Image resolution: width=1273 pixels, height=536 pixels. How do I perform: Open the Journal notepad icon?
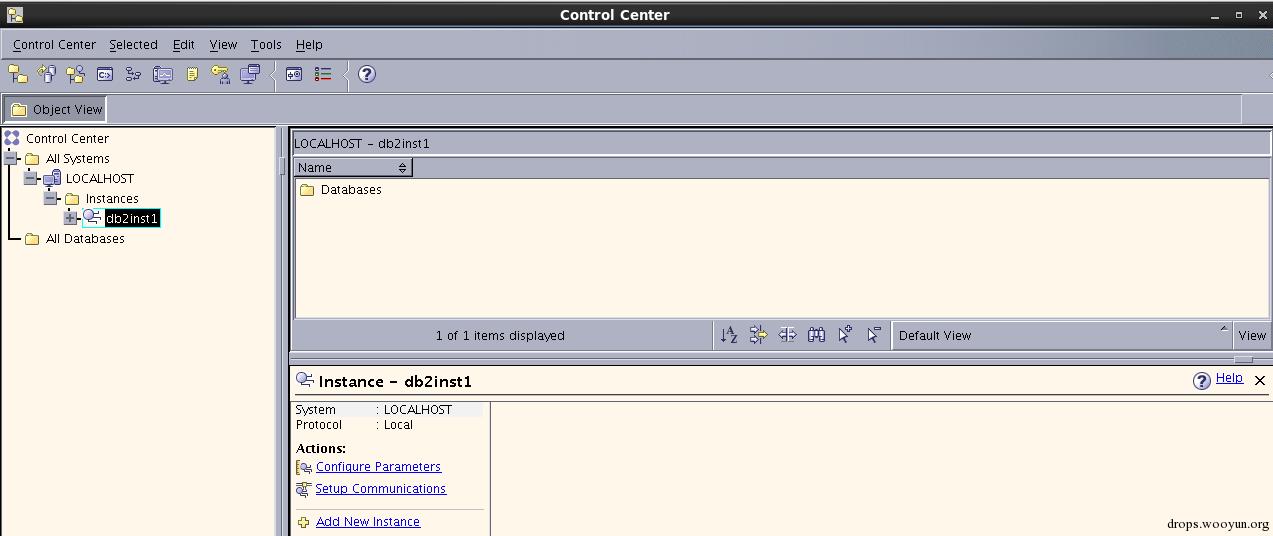[192, 74]
